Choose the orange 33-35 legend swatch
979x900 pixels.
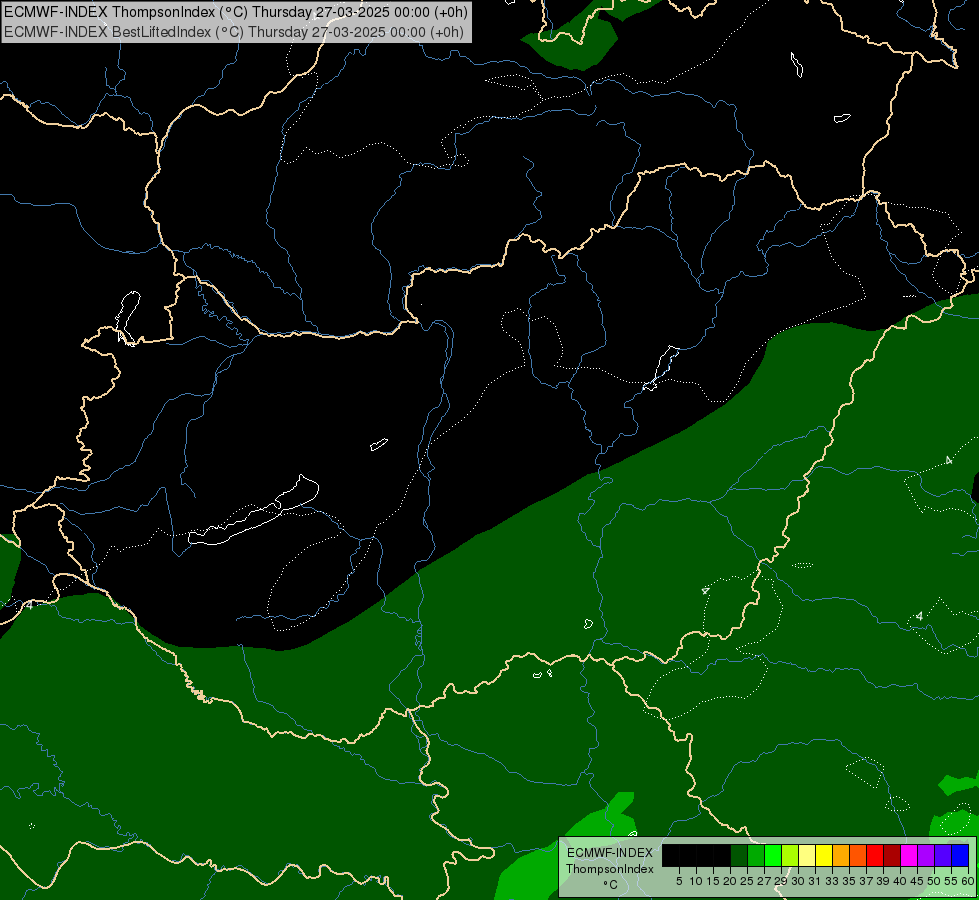841,855
